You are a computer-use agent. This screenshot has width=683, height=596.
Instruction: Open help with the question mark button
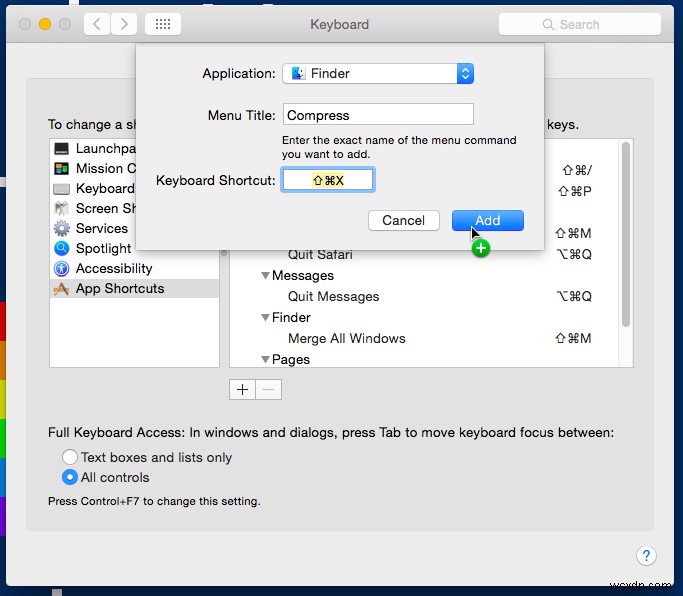646,555
